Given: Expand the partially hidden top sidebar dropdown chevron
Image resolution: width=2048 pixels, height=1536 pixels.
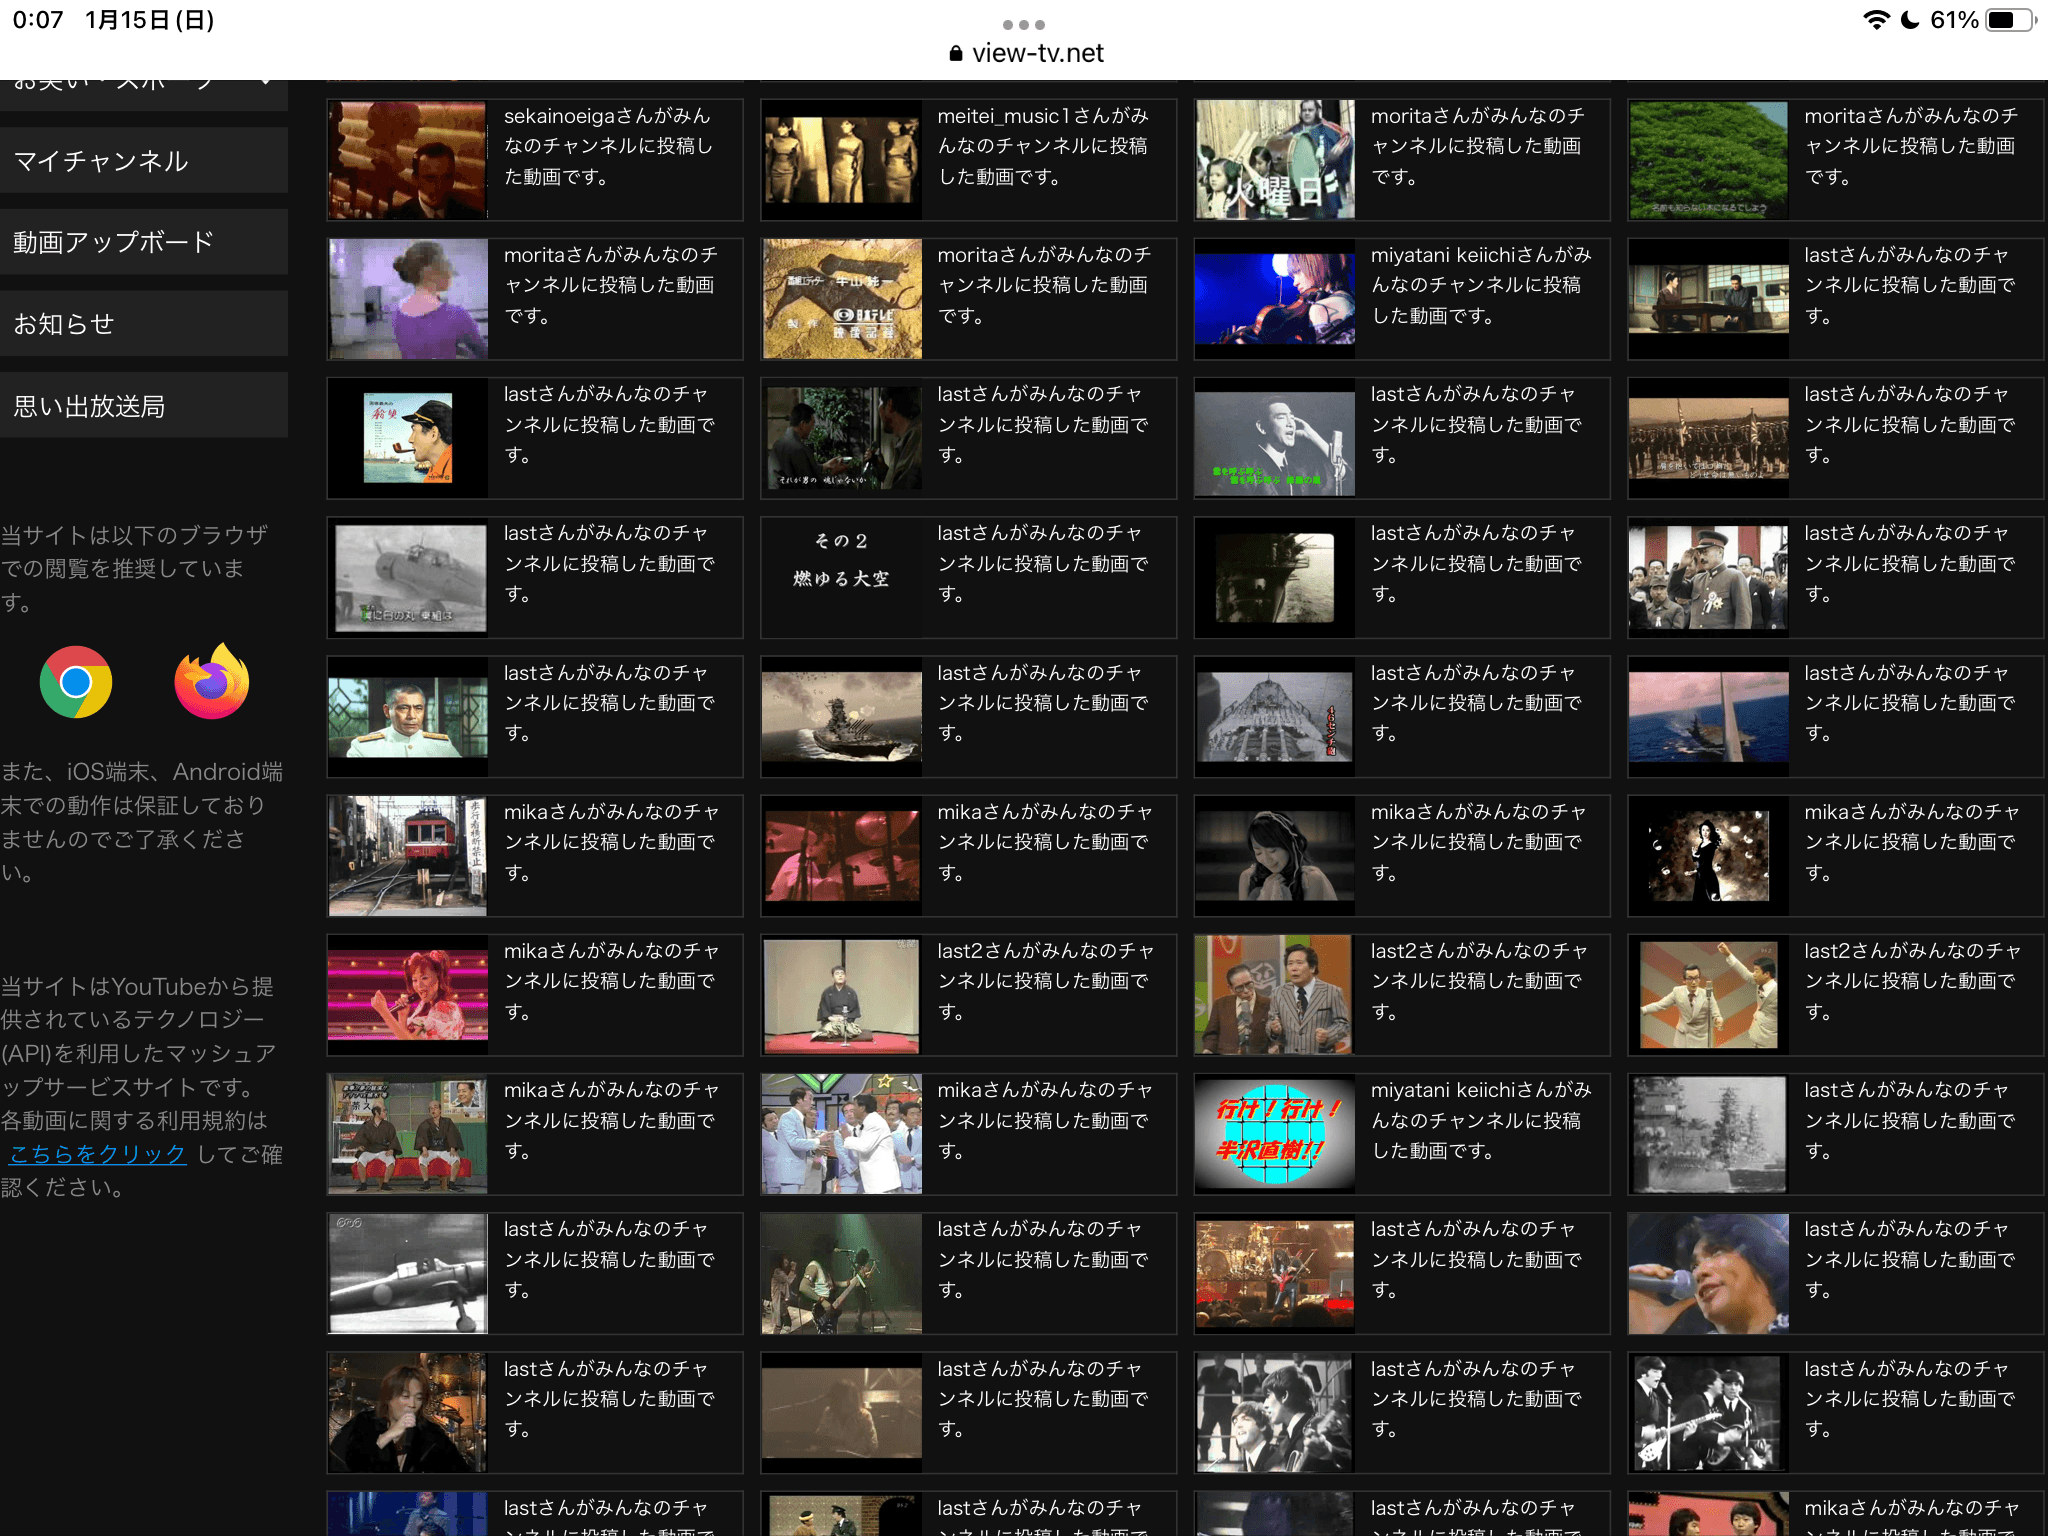Looking at the screenshot, I should pyautogui.click(x=265, y=83).
